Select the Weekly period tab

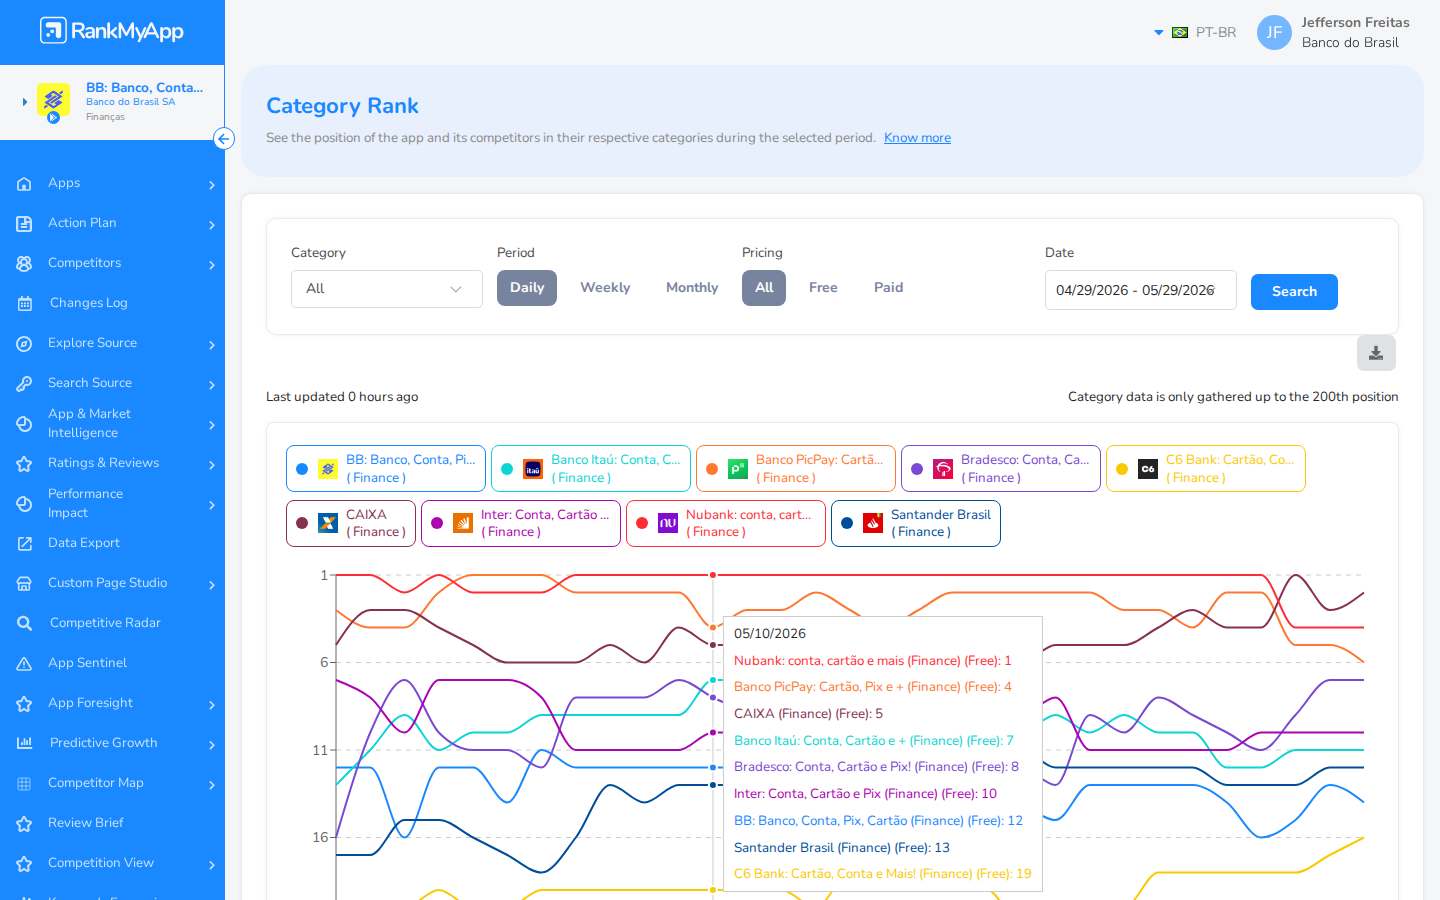tap(605, 288)
